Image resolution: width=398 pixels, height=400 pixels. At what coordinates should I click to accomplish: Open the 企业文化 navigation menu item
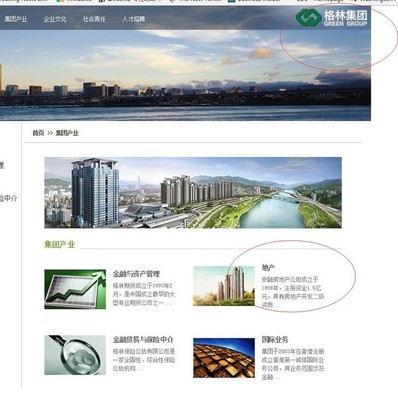[x=55, y=19]
